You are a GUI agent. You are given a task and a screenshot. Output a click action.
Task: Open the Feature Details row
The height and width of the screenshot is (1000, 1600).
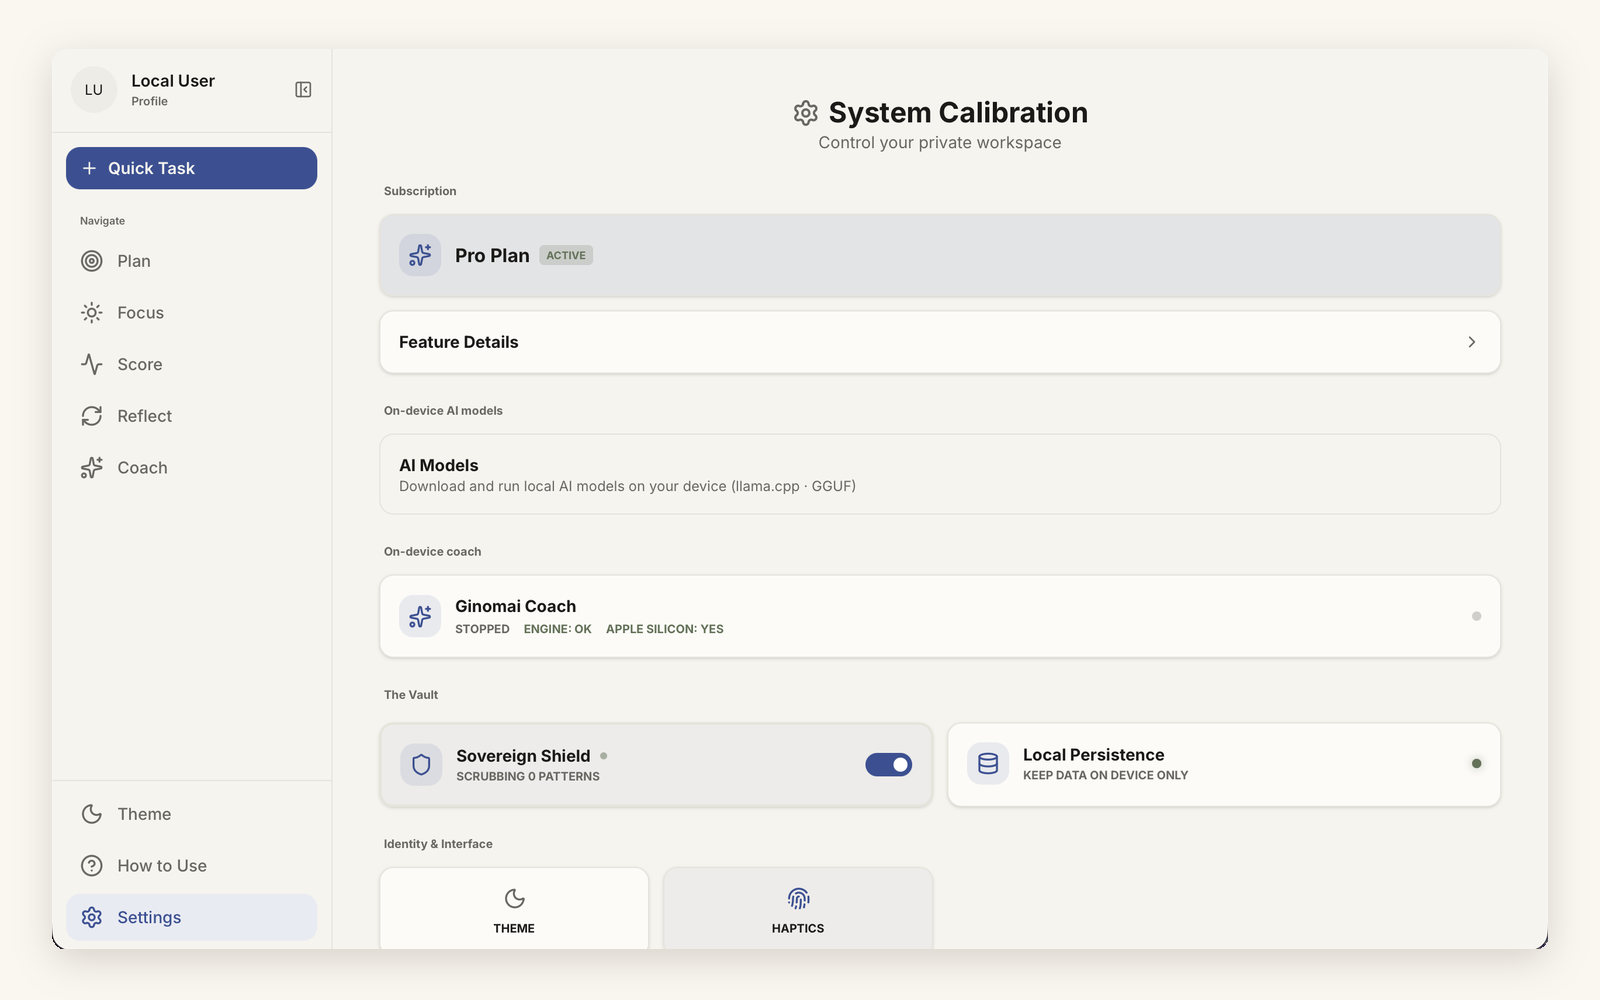[940, 342]
